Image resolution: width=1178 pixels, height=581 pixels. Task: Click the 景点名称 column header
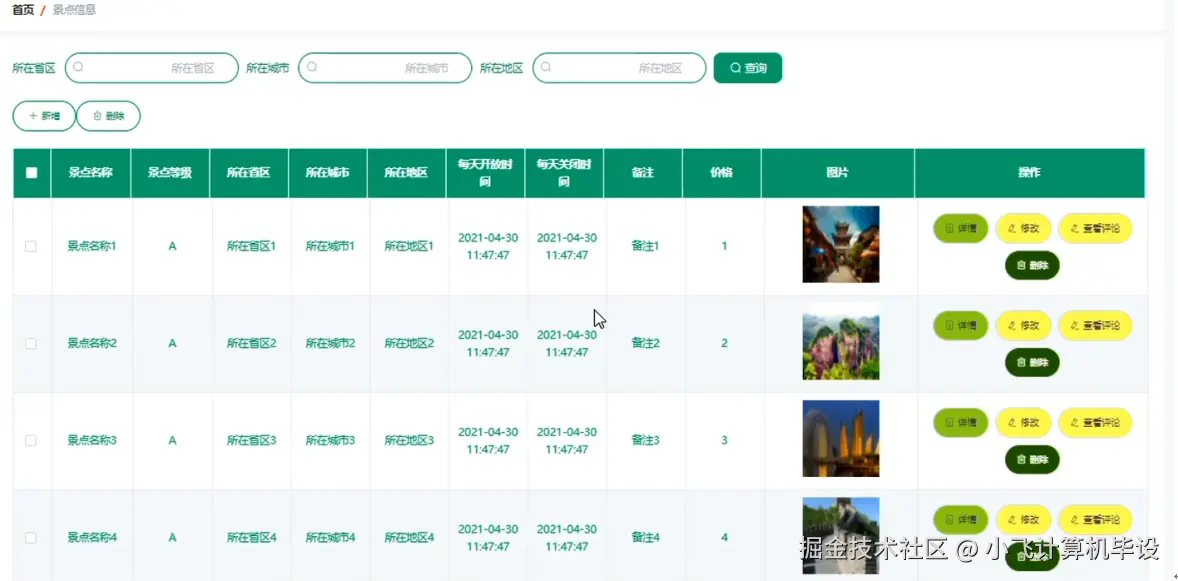[x=91, y=173]
